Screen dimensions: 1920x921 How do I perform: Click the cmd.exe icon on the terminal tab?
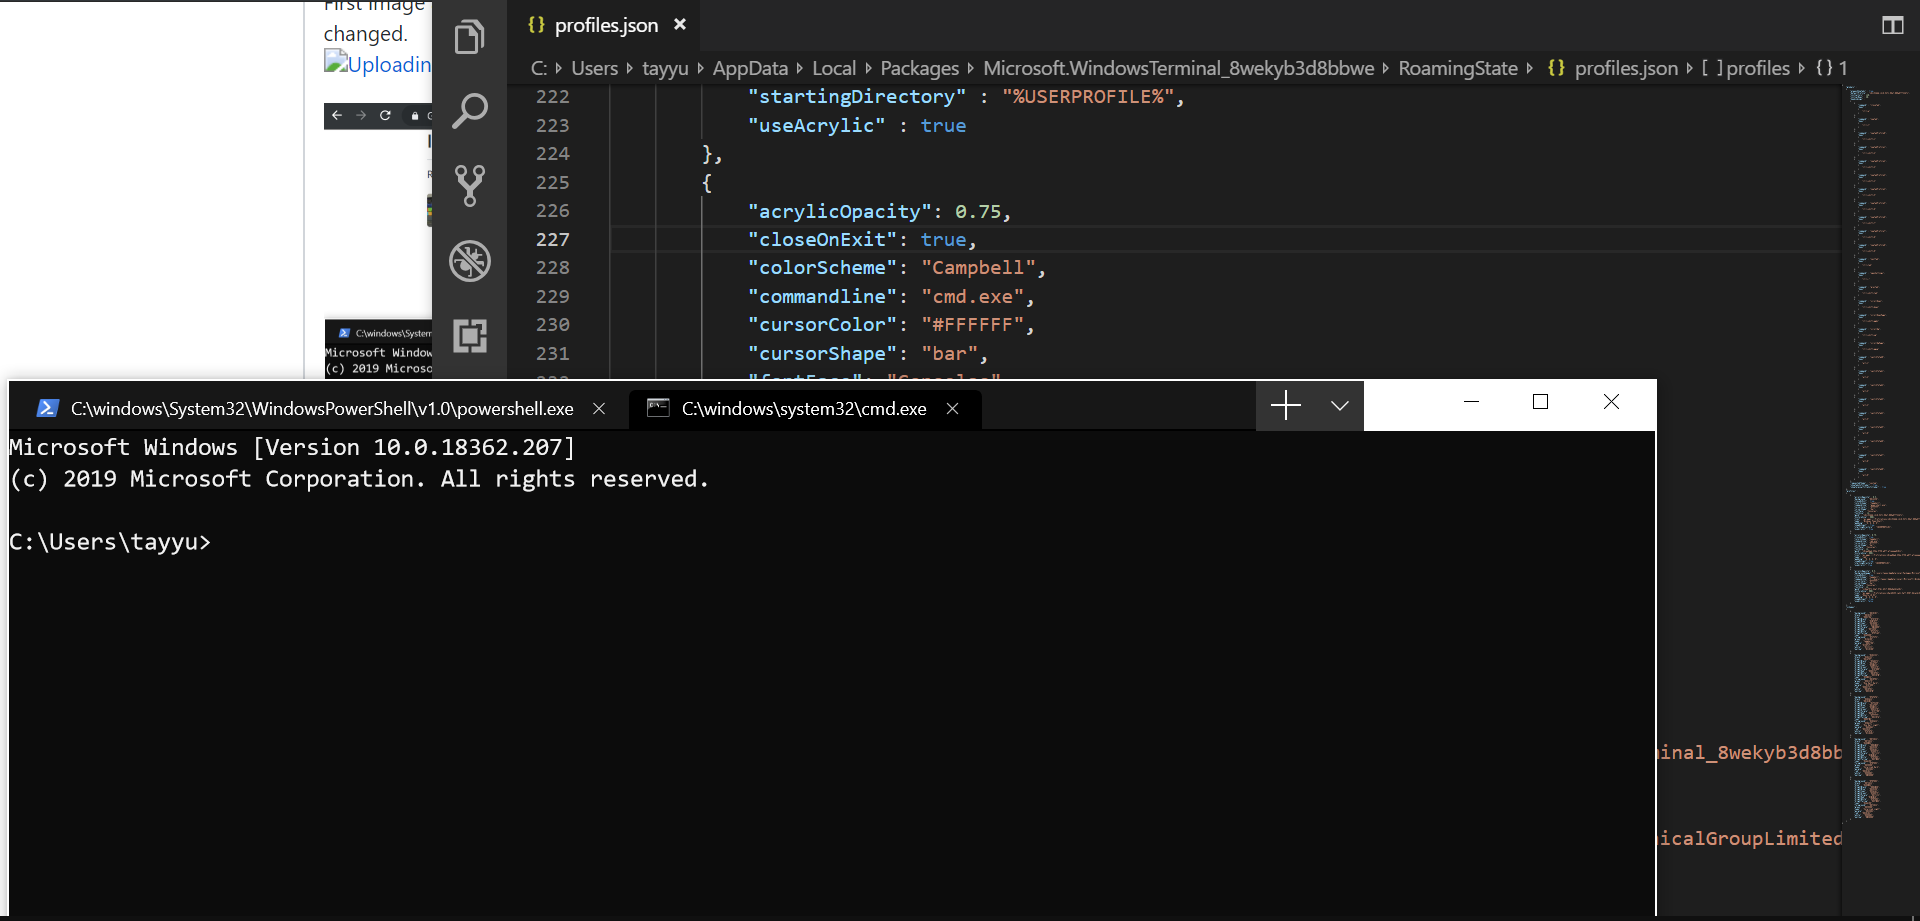pyautogui.click(x=658, y=408)
